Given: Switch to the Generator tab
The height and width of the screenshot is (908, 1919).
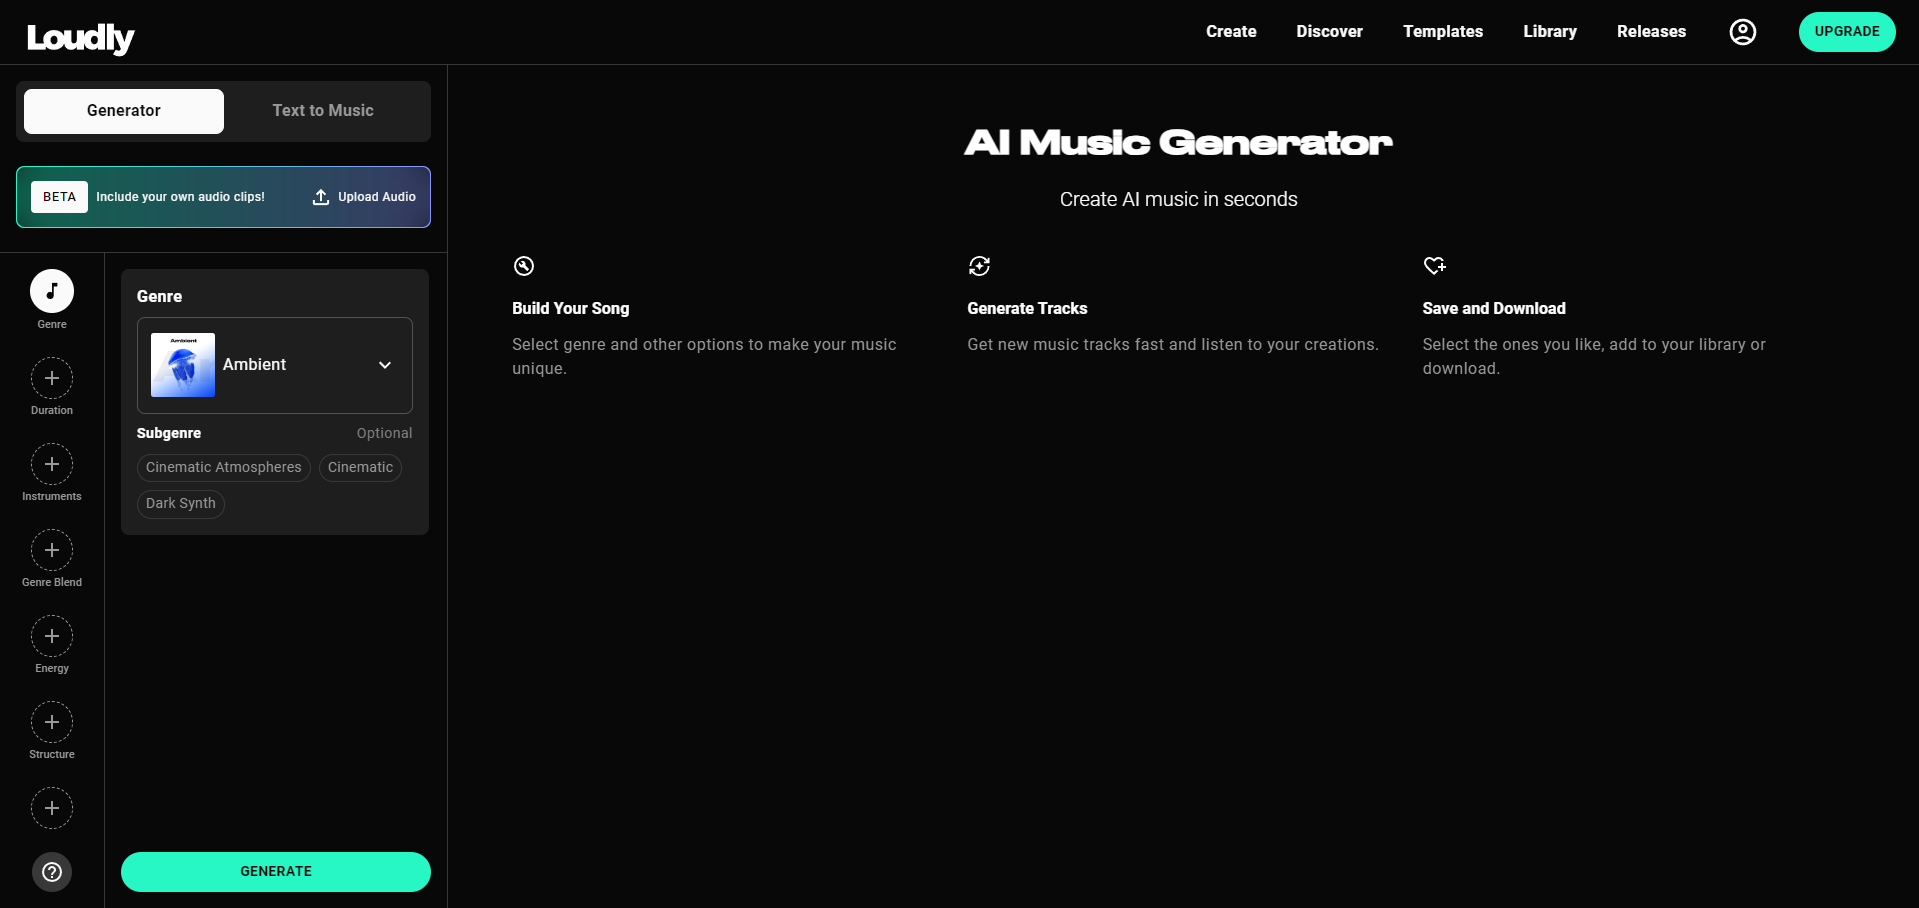Looking at the screenshot, I should (x=124, y=111).
